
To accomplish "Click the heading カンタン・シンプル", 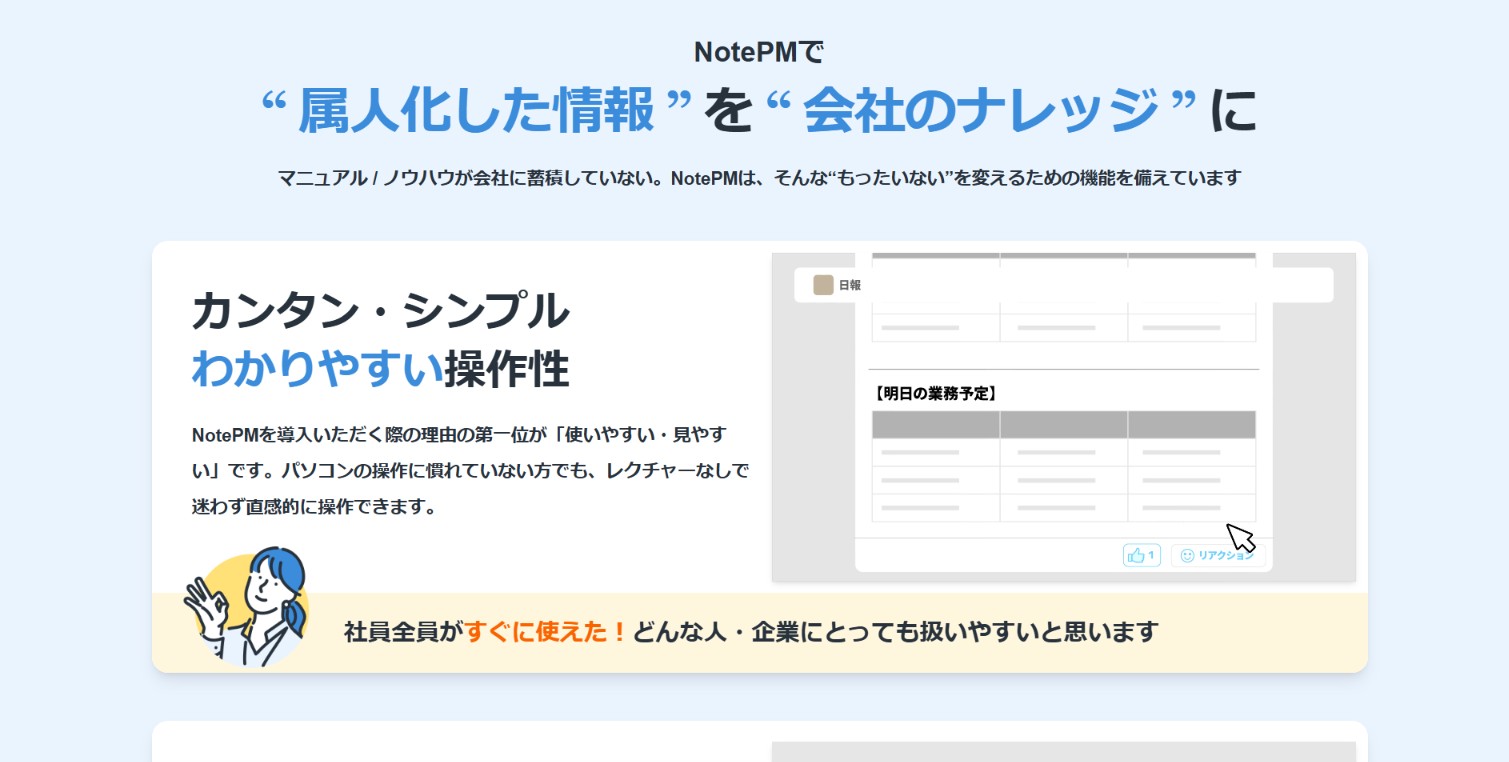I will point(380,311).
